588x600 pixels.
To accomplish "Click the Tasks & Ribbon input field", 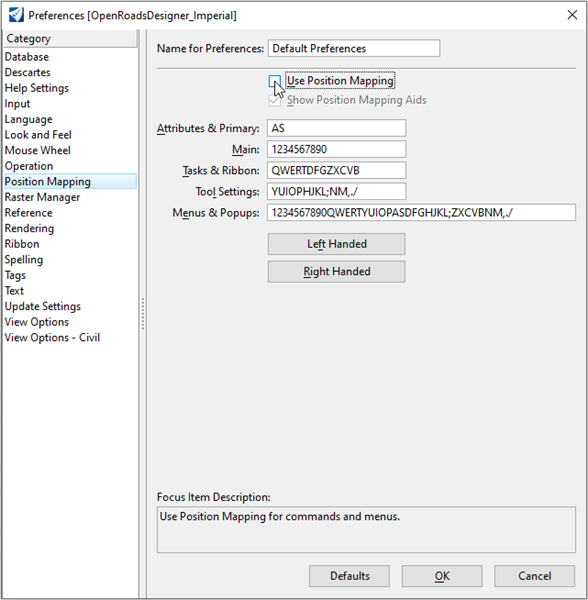I will click(x=337, y=170).
